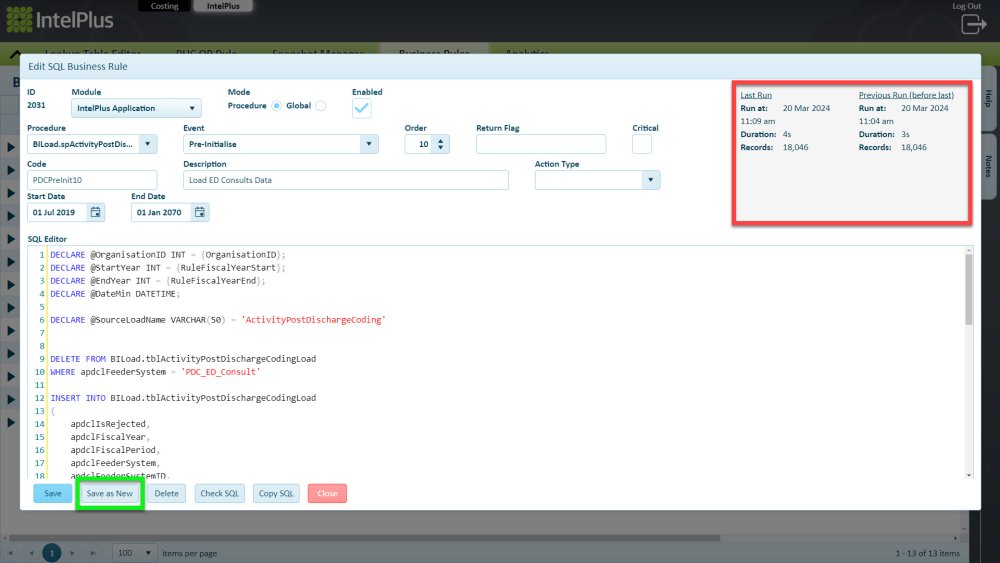Click the Start Date field
Screen dimensions: 1000x563
(57, 212)
